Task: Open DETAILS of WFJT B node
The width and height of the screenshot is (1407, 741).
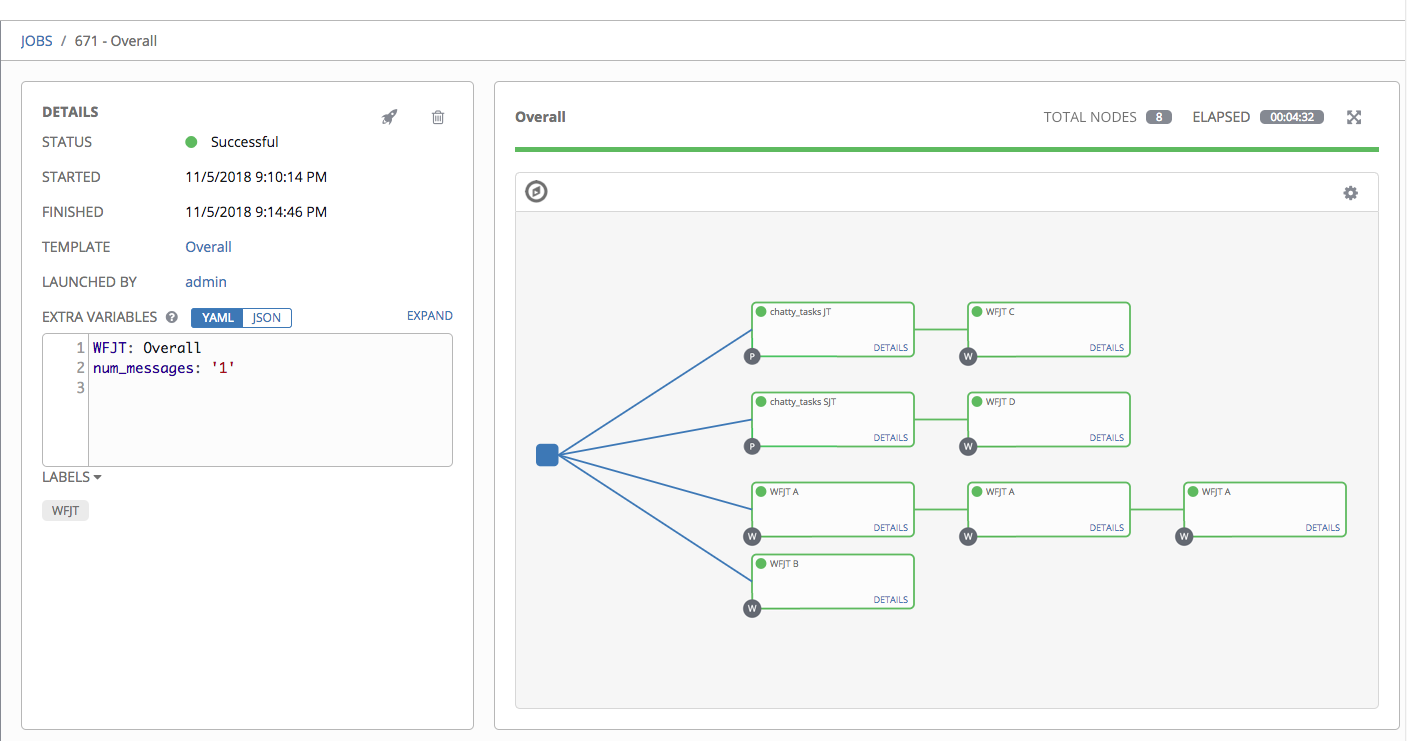Action: (890, 600)
